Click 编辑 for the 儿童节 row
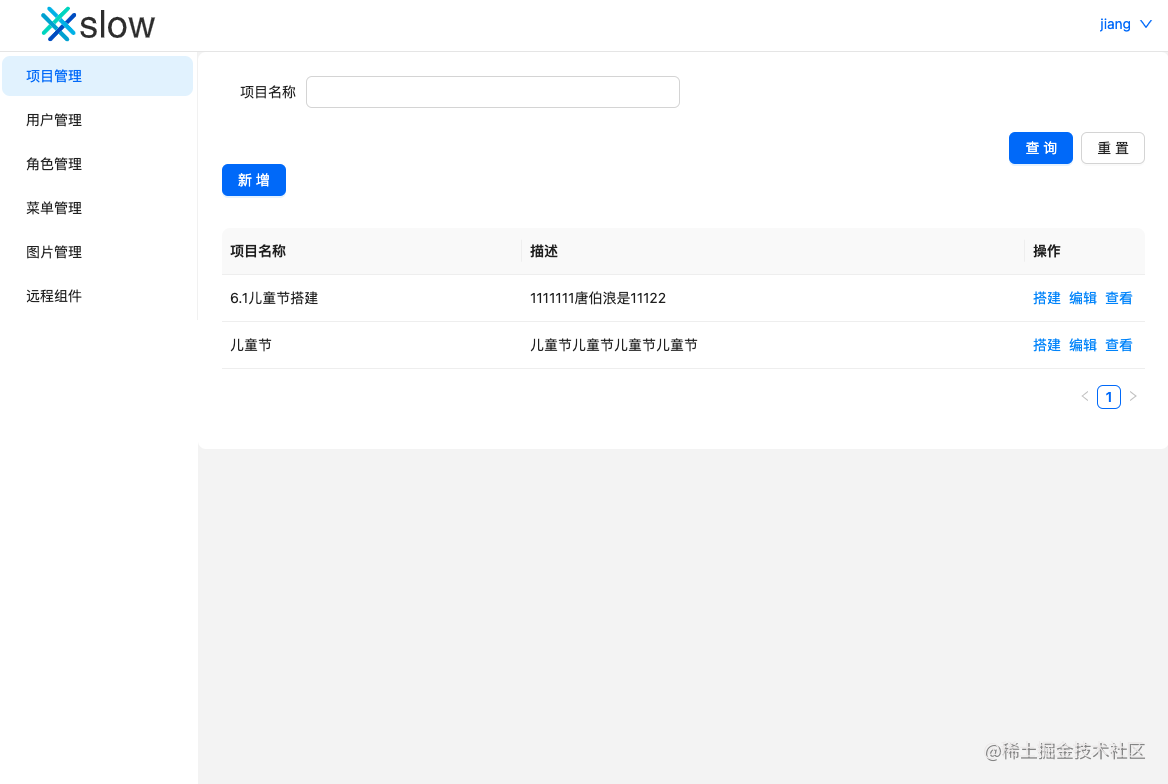The height and width of the screenshot is (784, 1168). click(1082, 345)
